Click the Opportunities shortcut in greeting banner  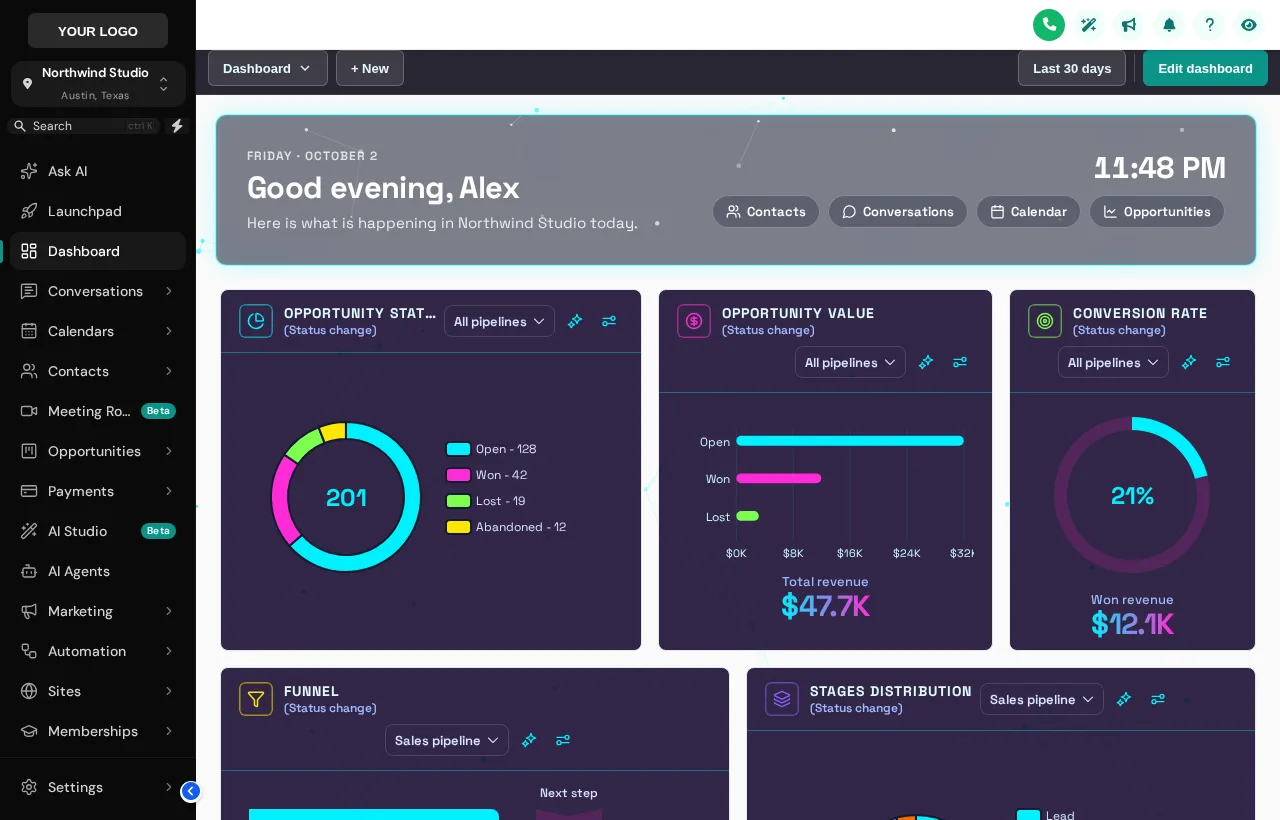(x=1157, y=211)
